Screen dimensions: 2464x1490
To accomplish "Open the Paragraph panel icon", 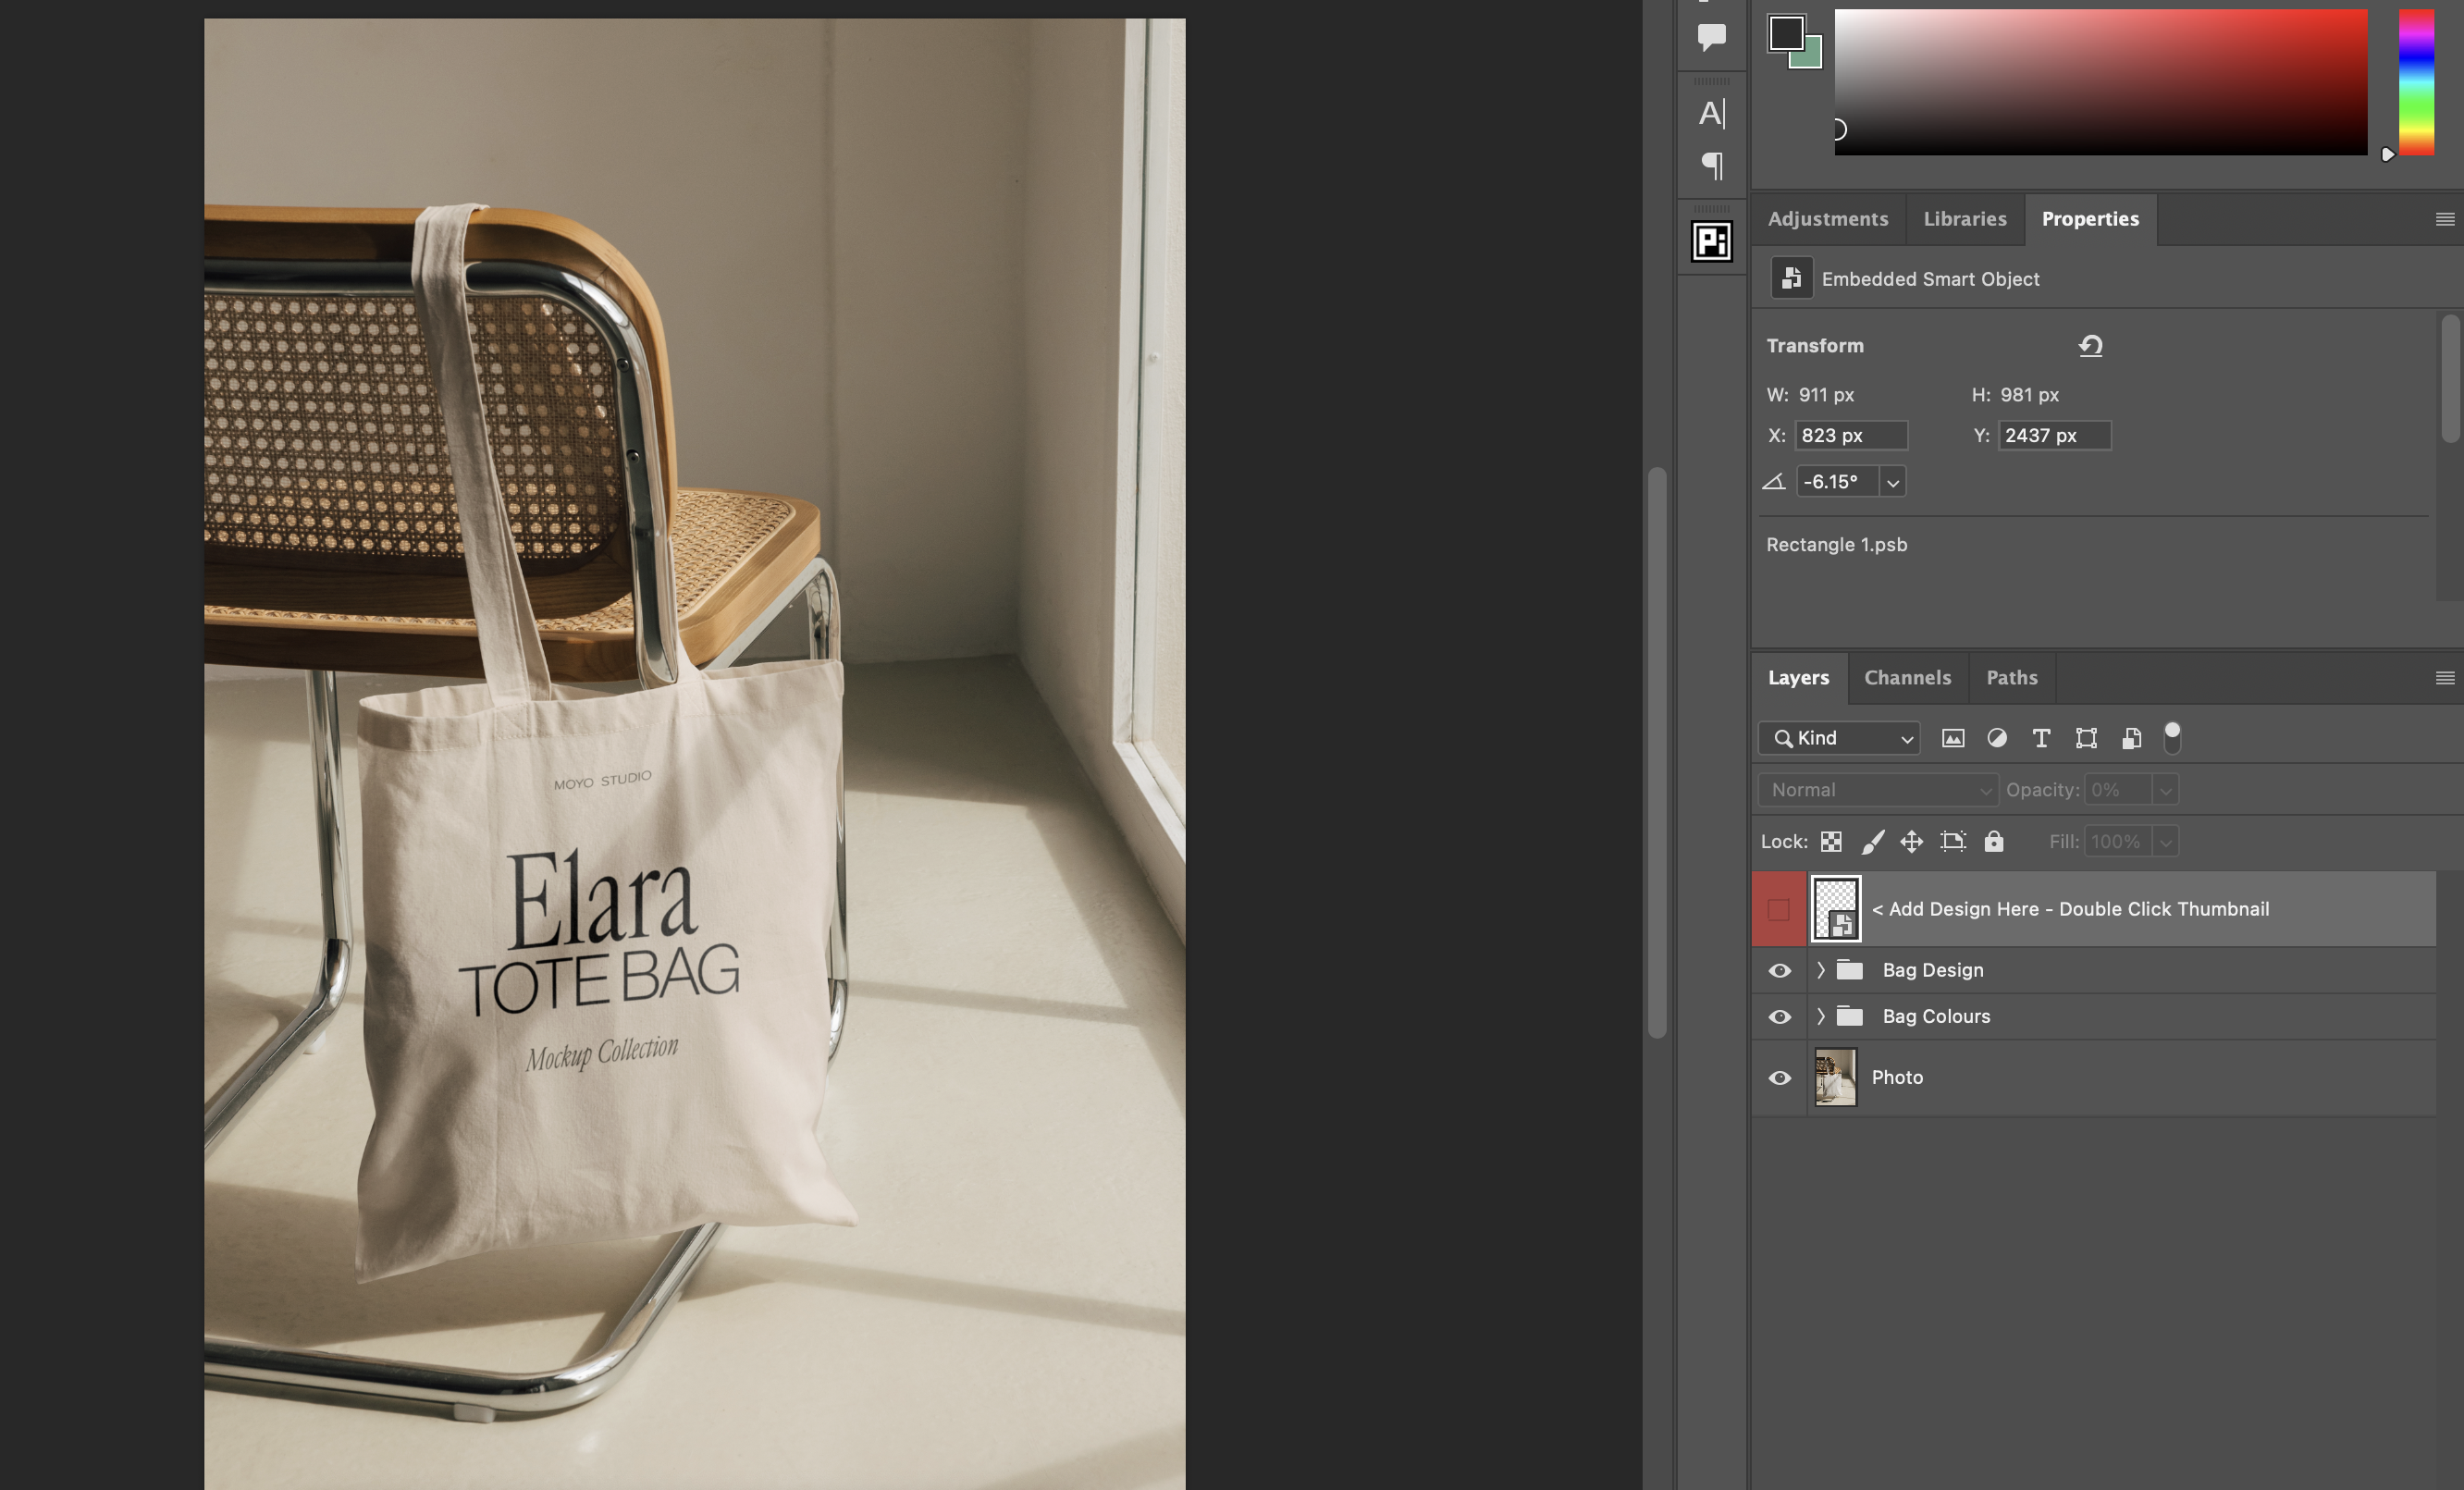I will [x=1712, y=165].
